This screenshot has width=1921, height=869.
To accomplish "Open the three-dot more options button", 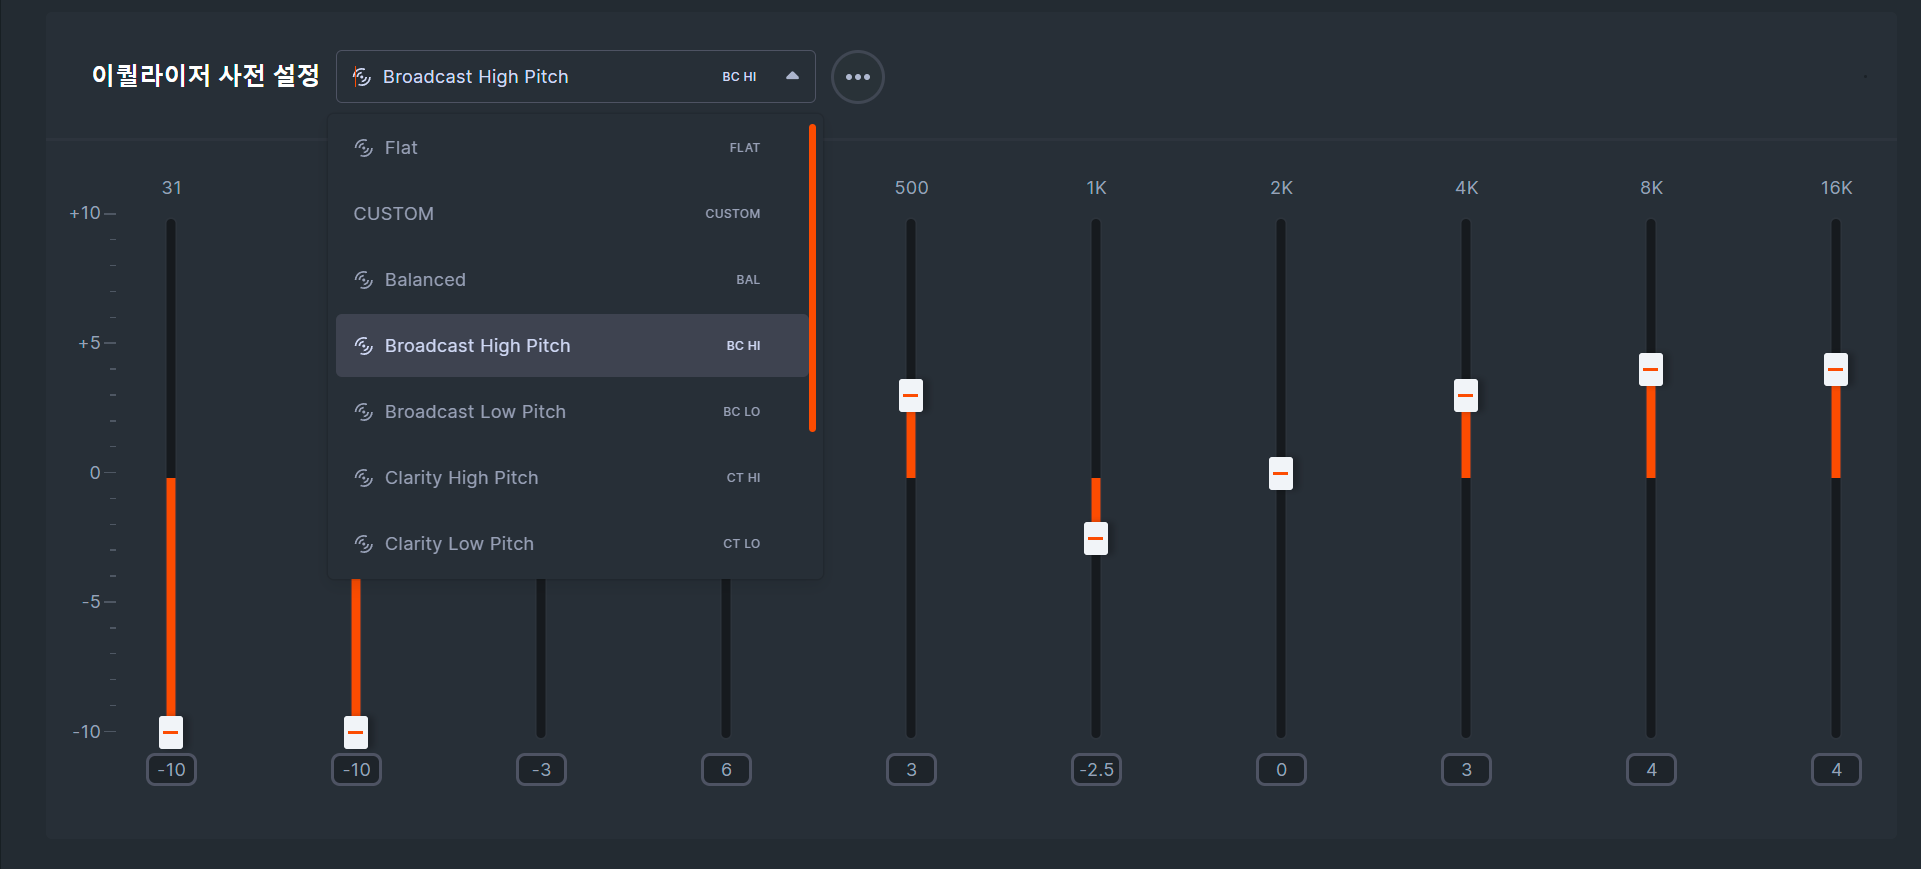I will (x=857, y=77).
